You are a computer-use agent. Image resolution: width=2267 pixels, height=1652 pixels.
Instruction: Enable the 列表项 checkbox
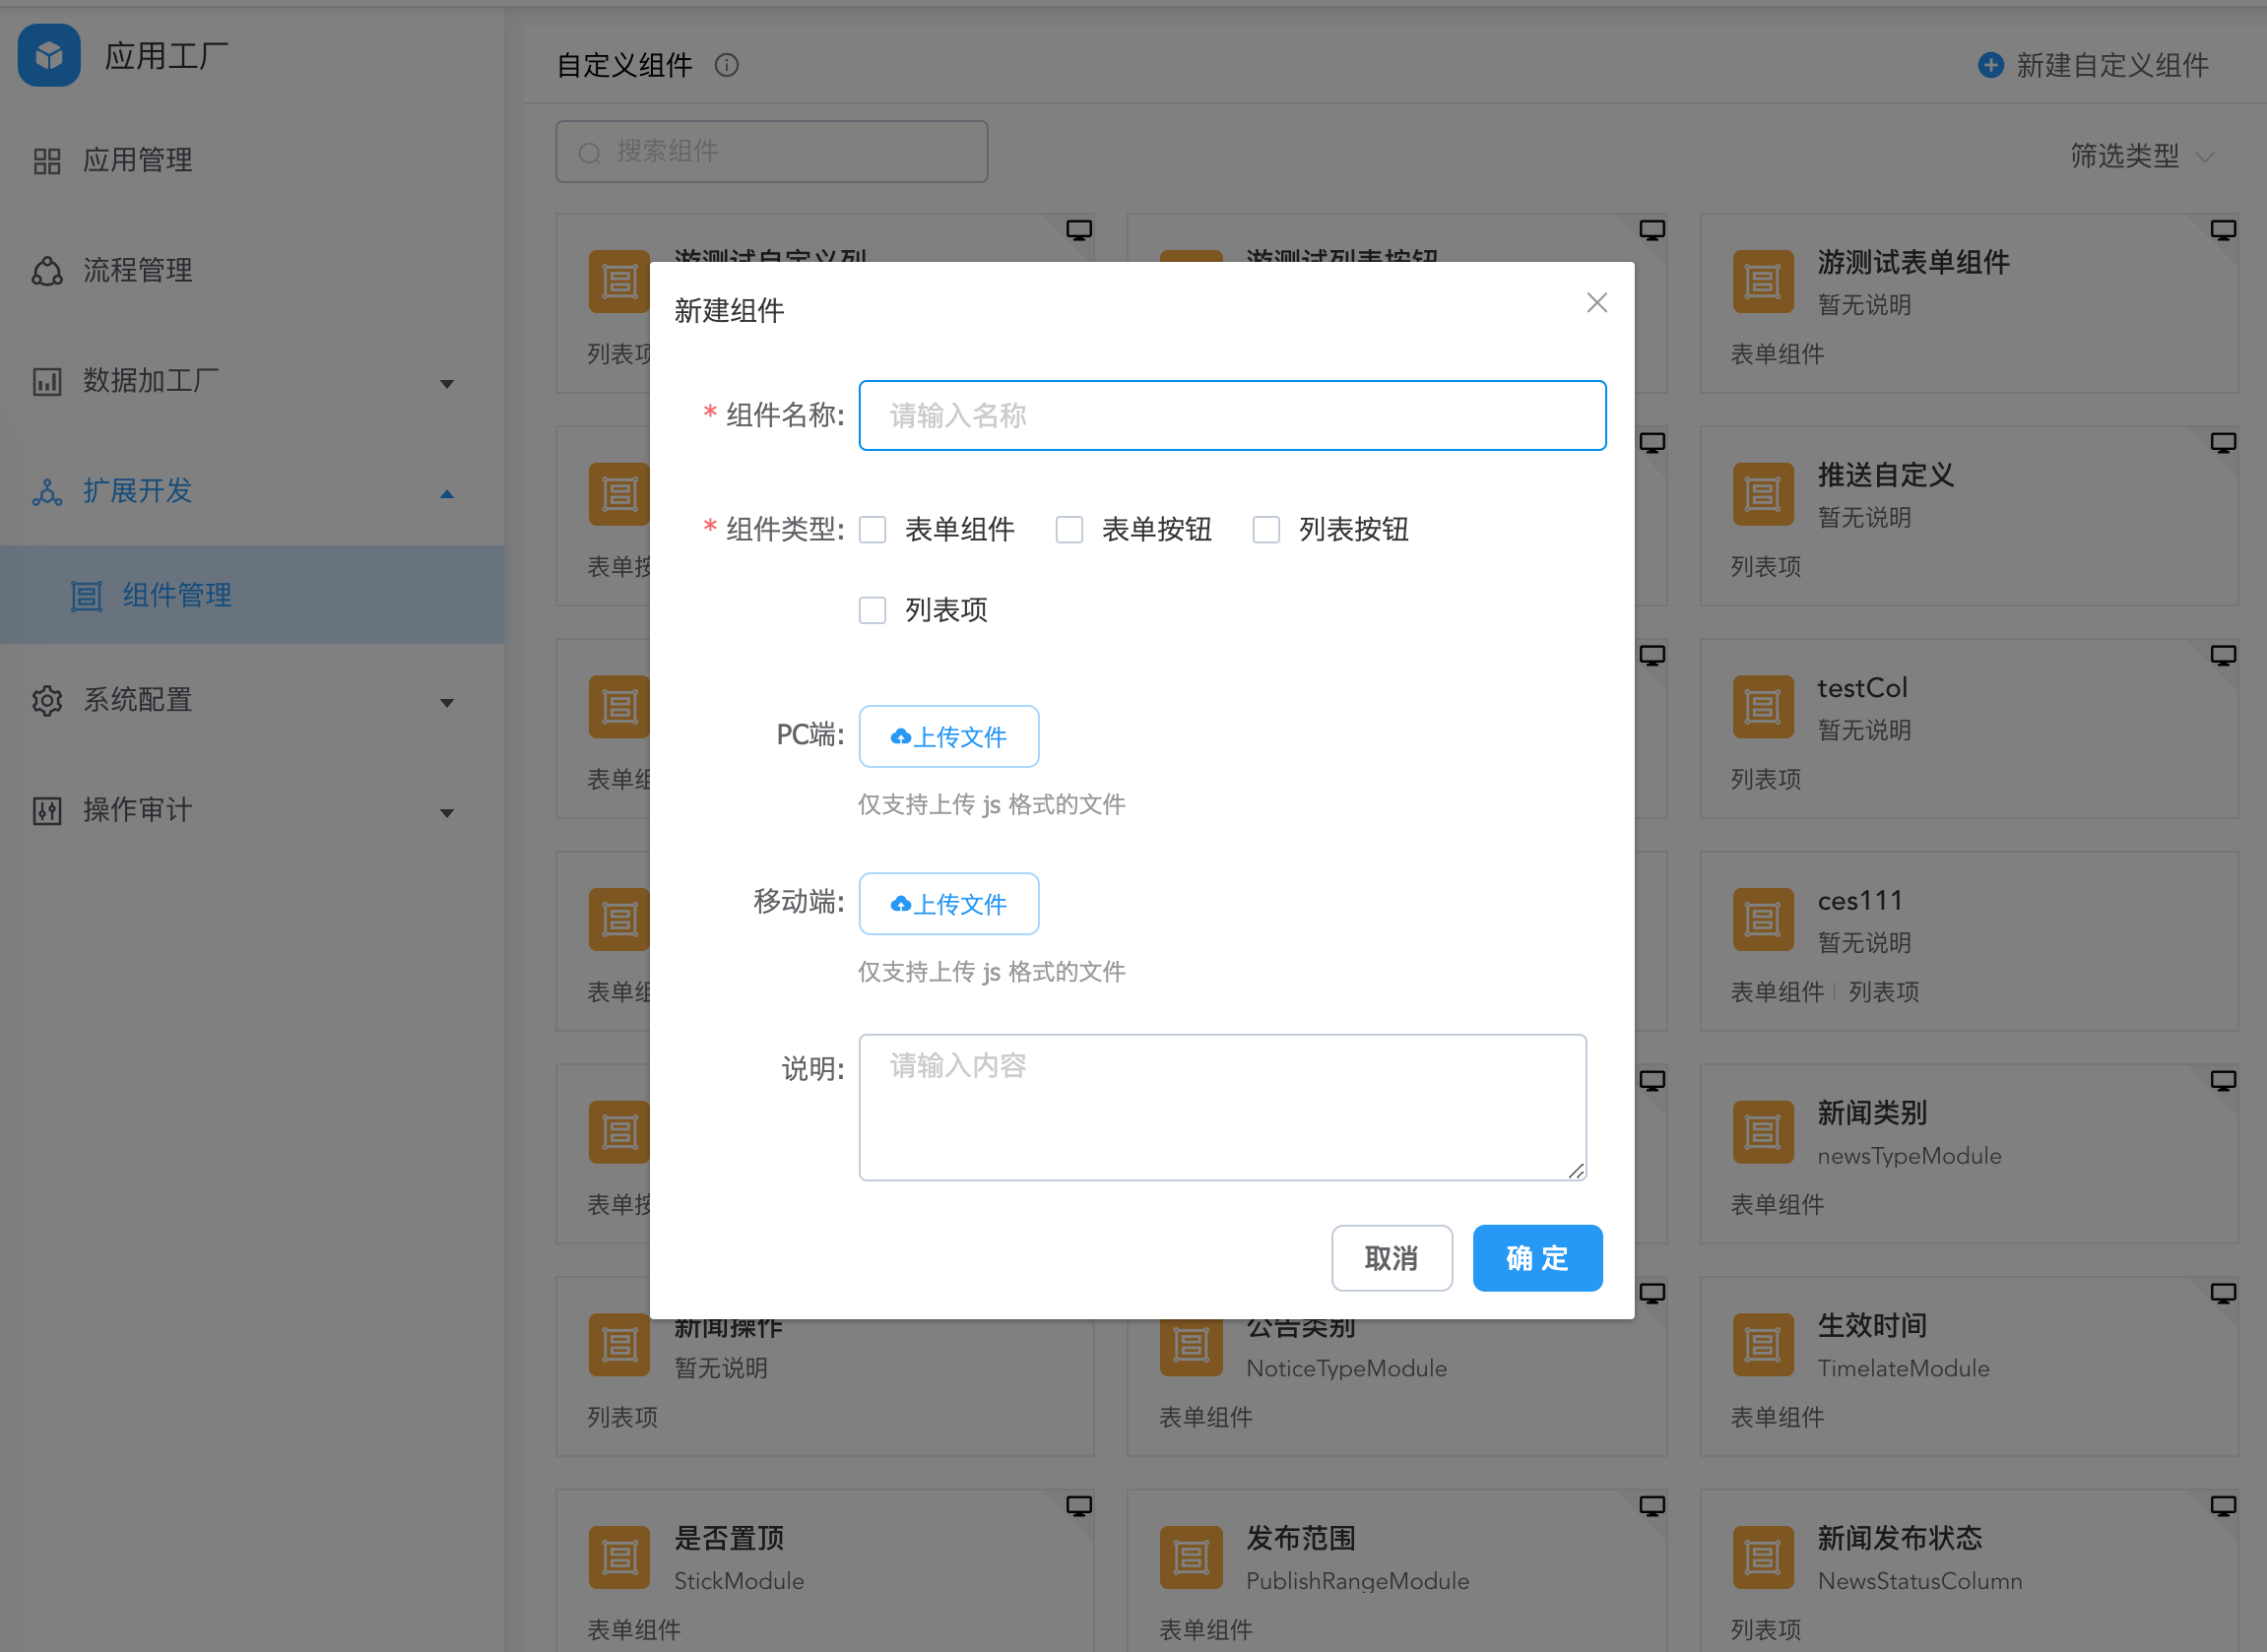pyautogui.click(x=873, y=610)
